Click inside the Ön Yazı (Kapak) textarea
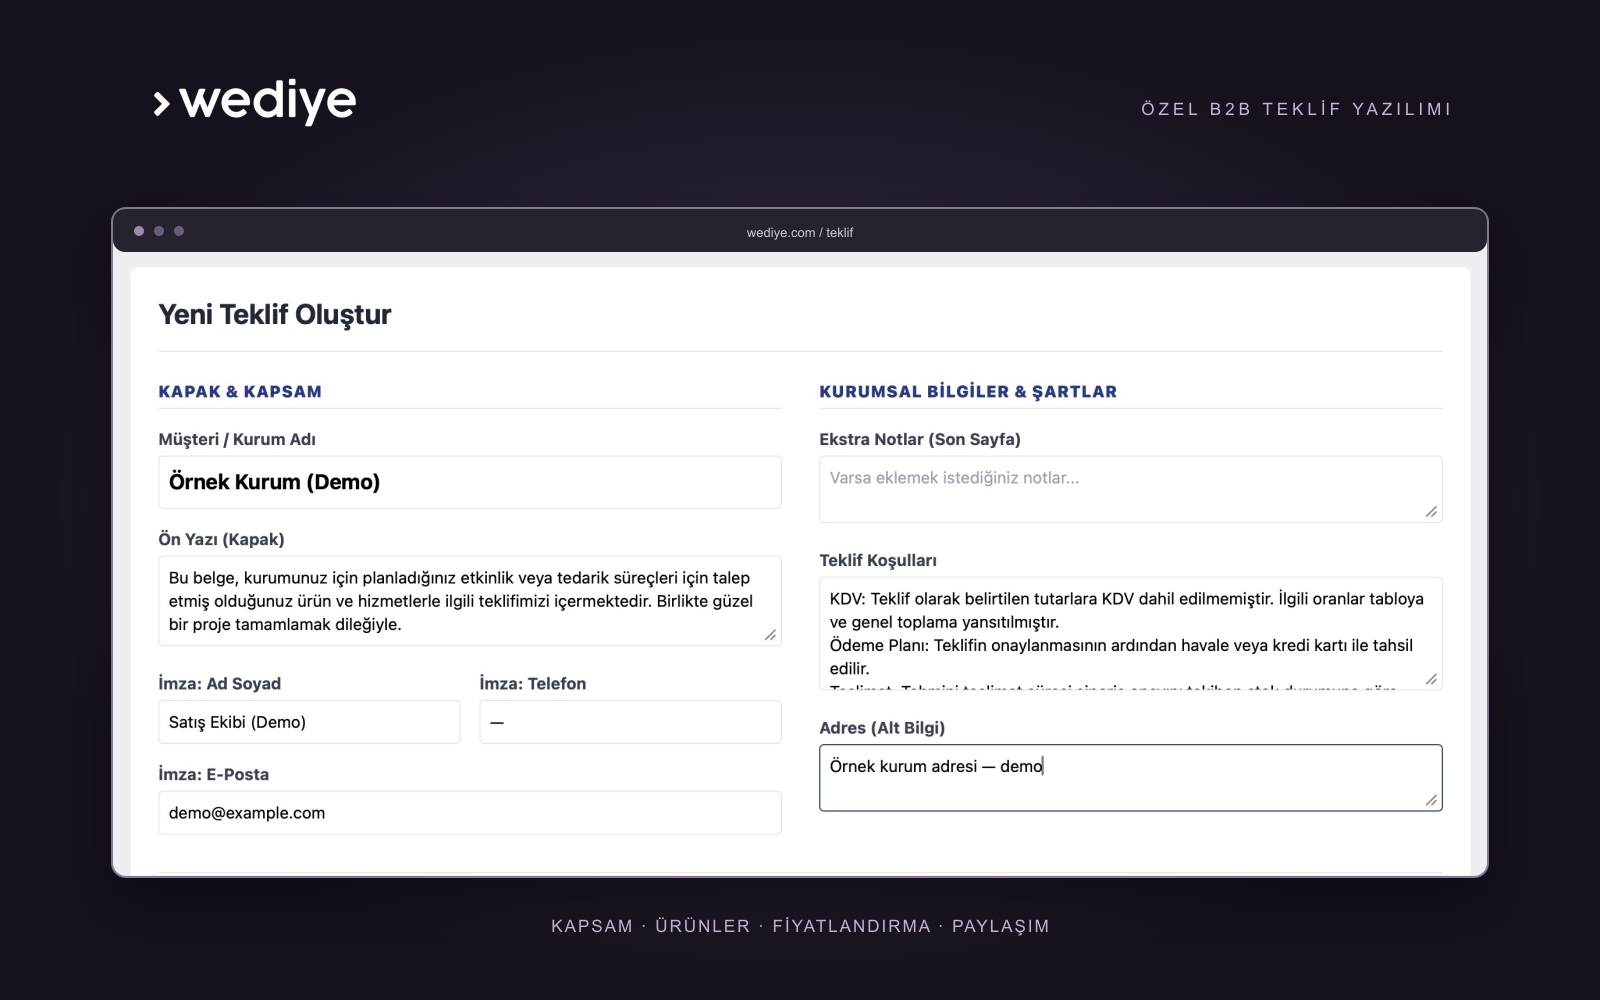1600x1000 pixels. 470,601
